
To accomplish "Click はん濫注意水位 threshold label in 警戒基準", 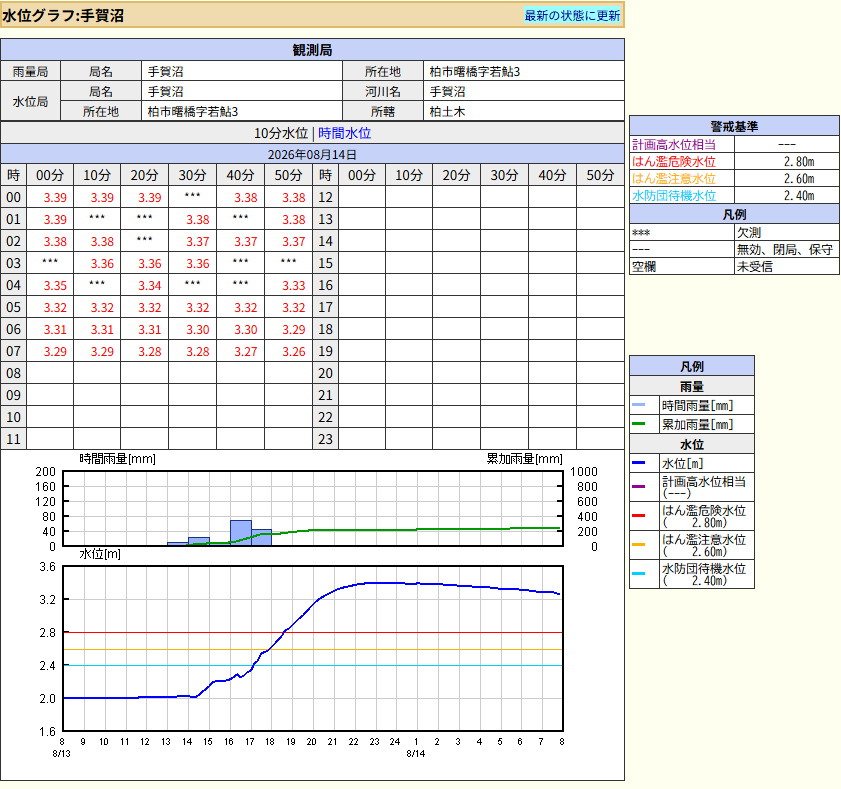I will pos(674,179).
